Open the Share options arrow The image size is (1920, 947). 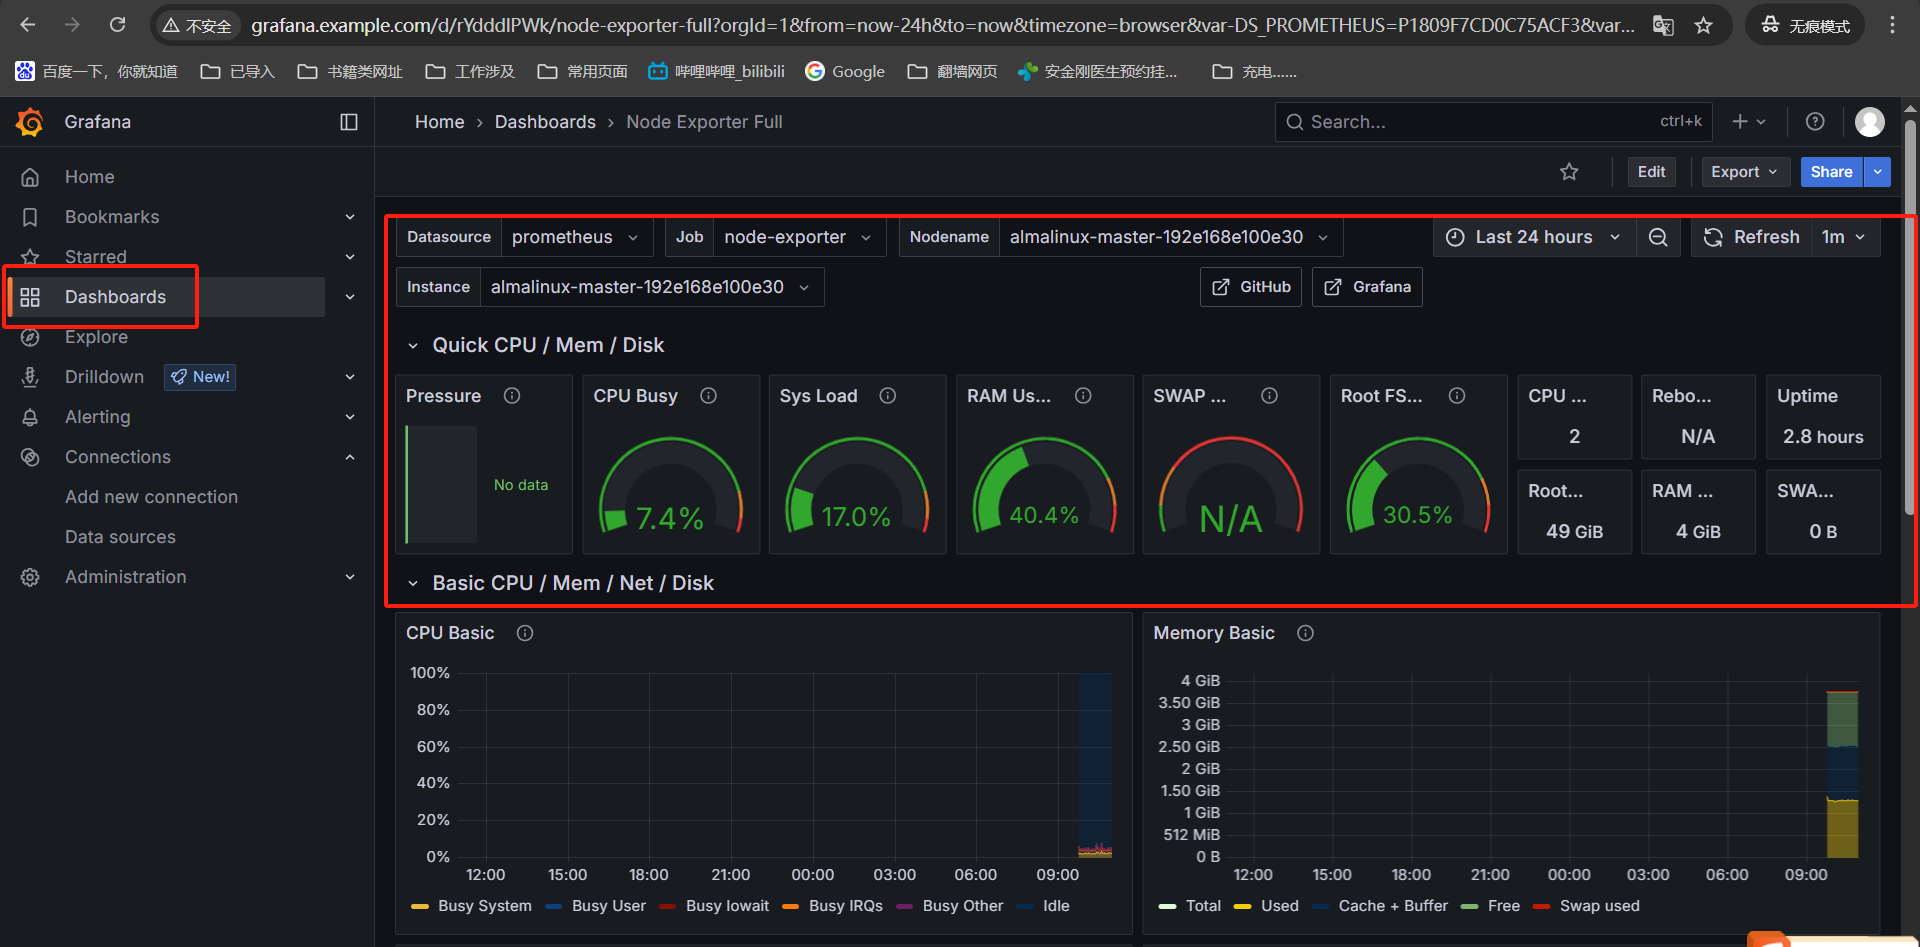(1878, 172)
